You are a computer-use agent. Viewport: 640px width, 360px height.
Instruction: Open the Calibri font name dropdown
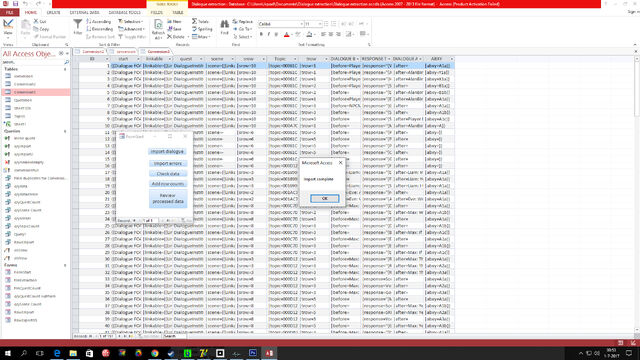pos(302,24)
